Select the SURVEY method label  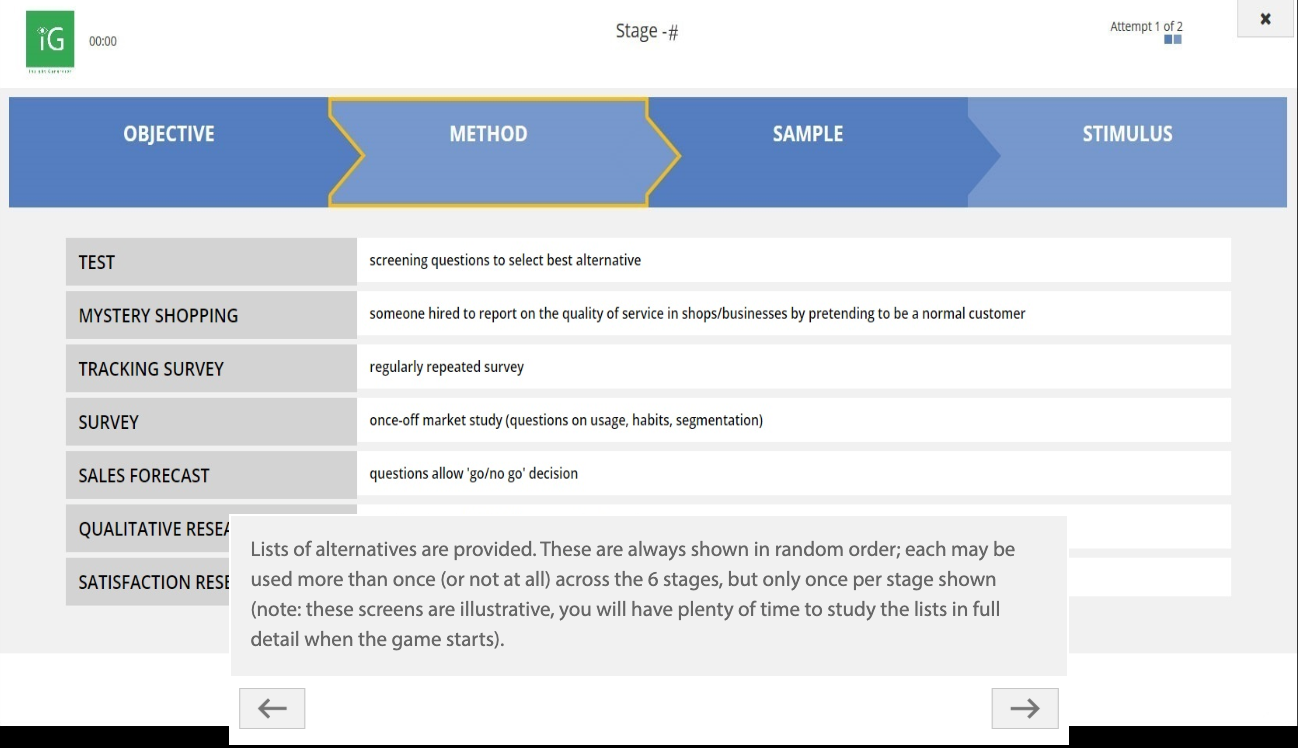(x=109, y=422)
